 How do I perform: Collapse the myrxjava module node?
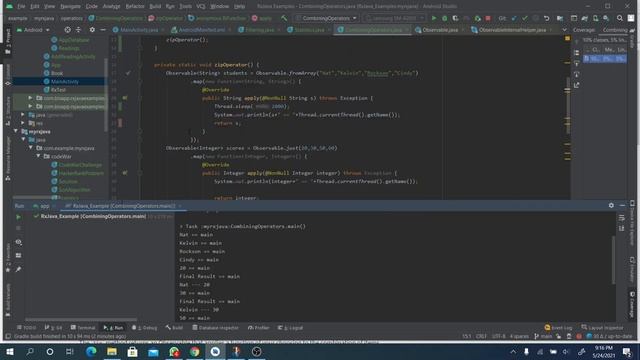(x=16, y=131)
